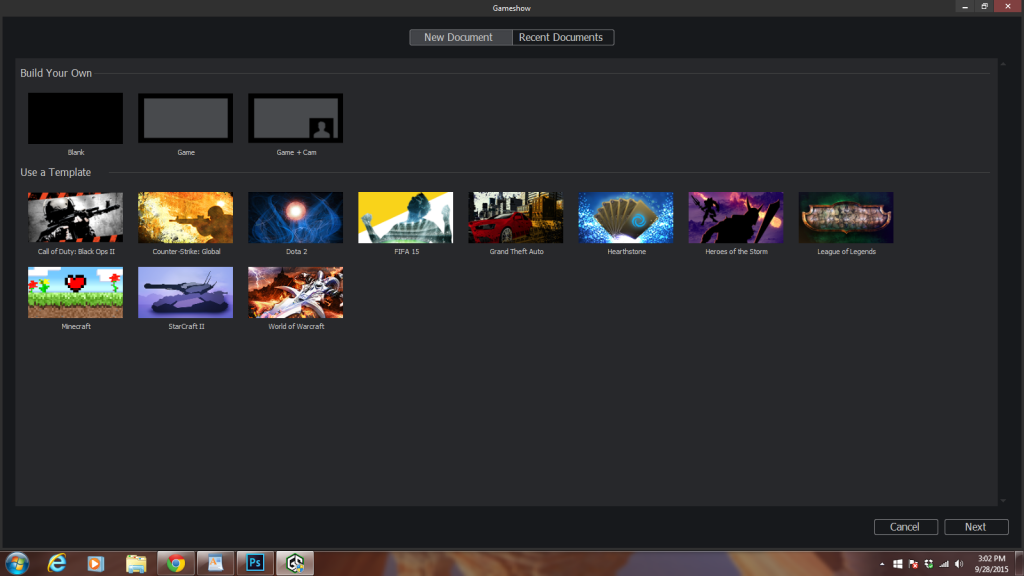Switch to New Document tab
The image size is (1024, 576).
coord(460,37)
